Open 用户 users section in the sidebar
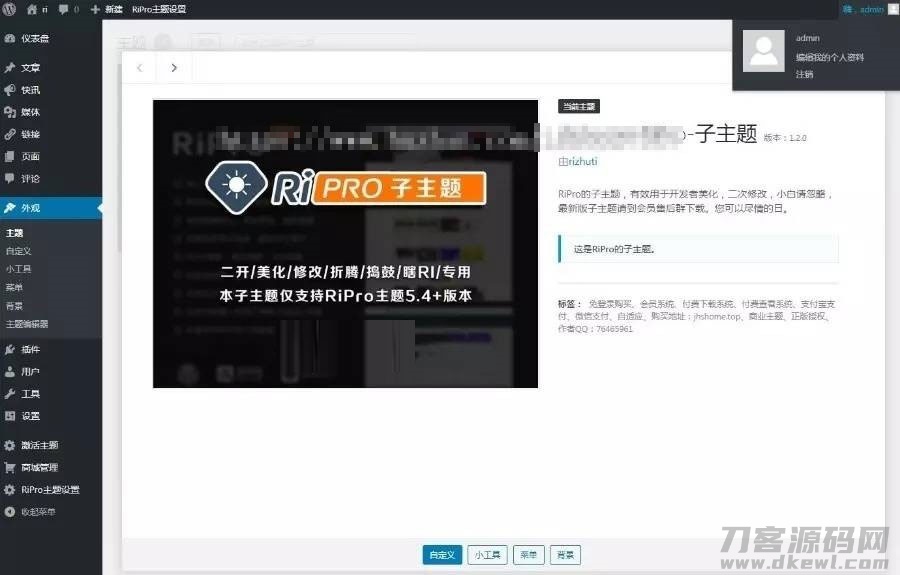 point(30,371)
